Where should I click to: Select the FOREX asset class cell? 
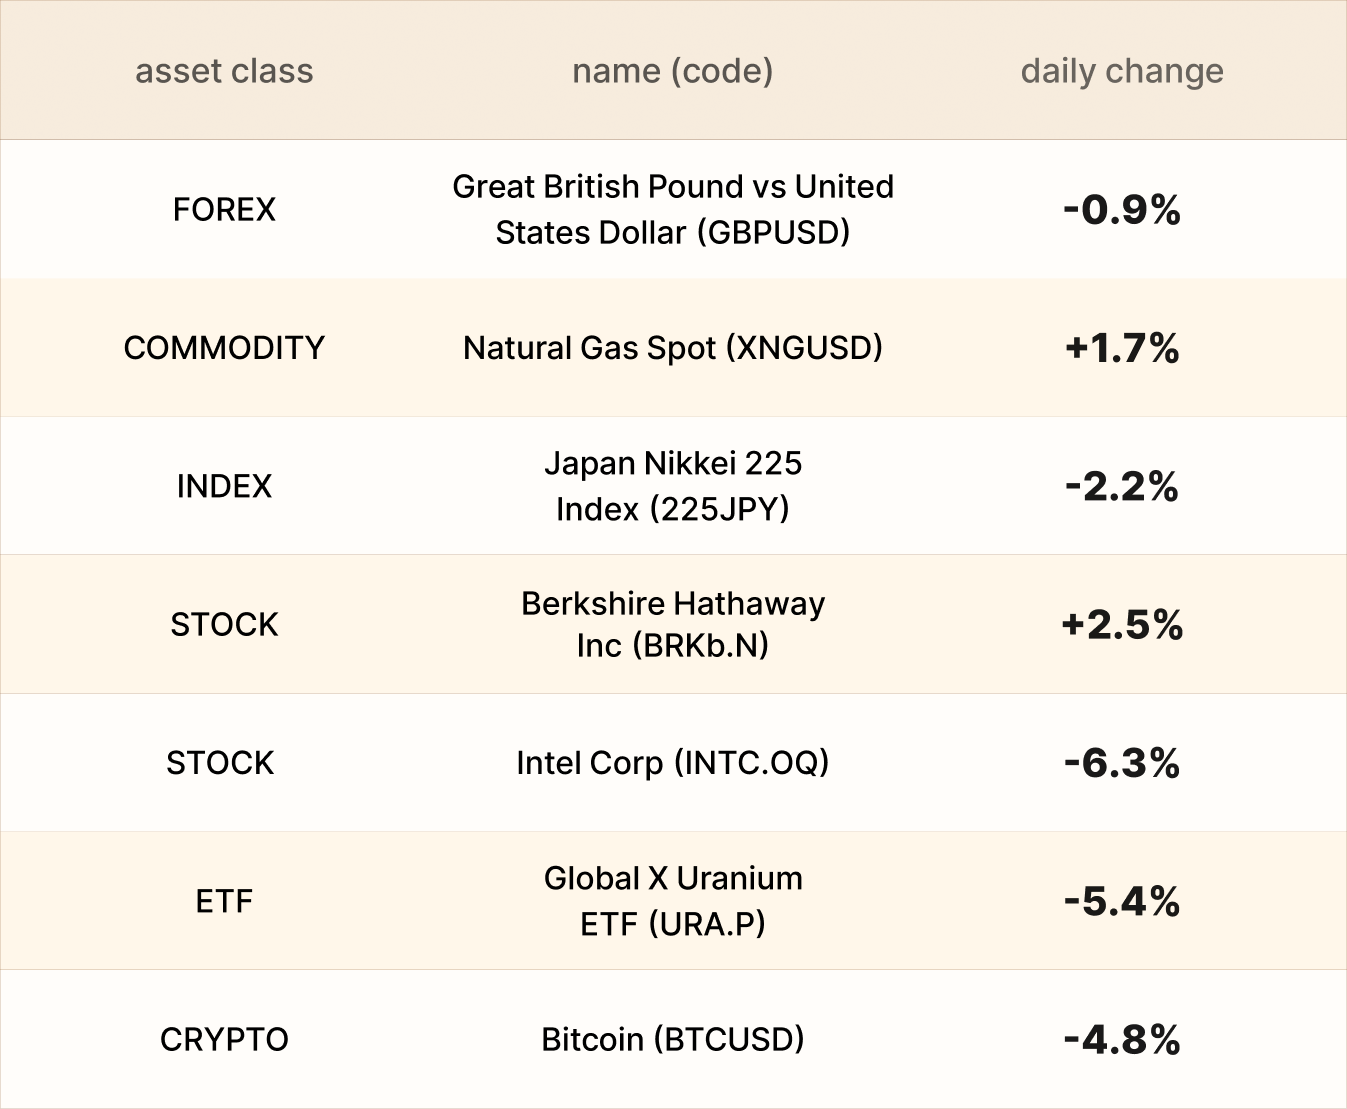coord(224,209)
